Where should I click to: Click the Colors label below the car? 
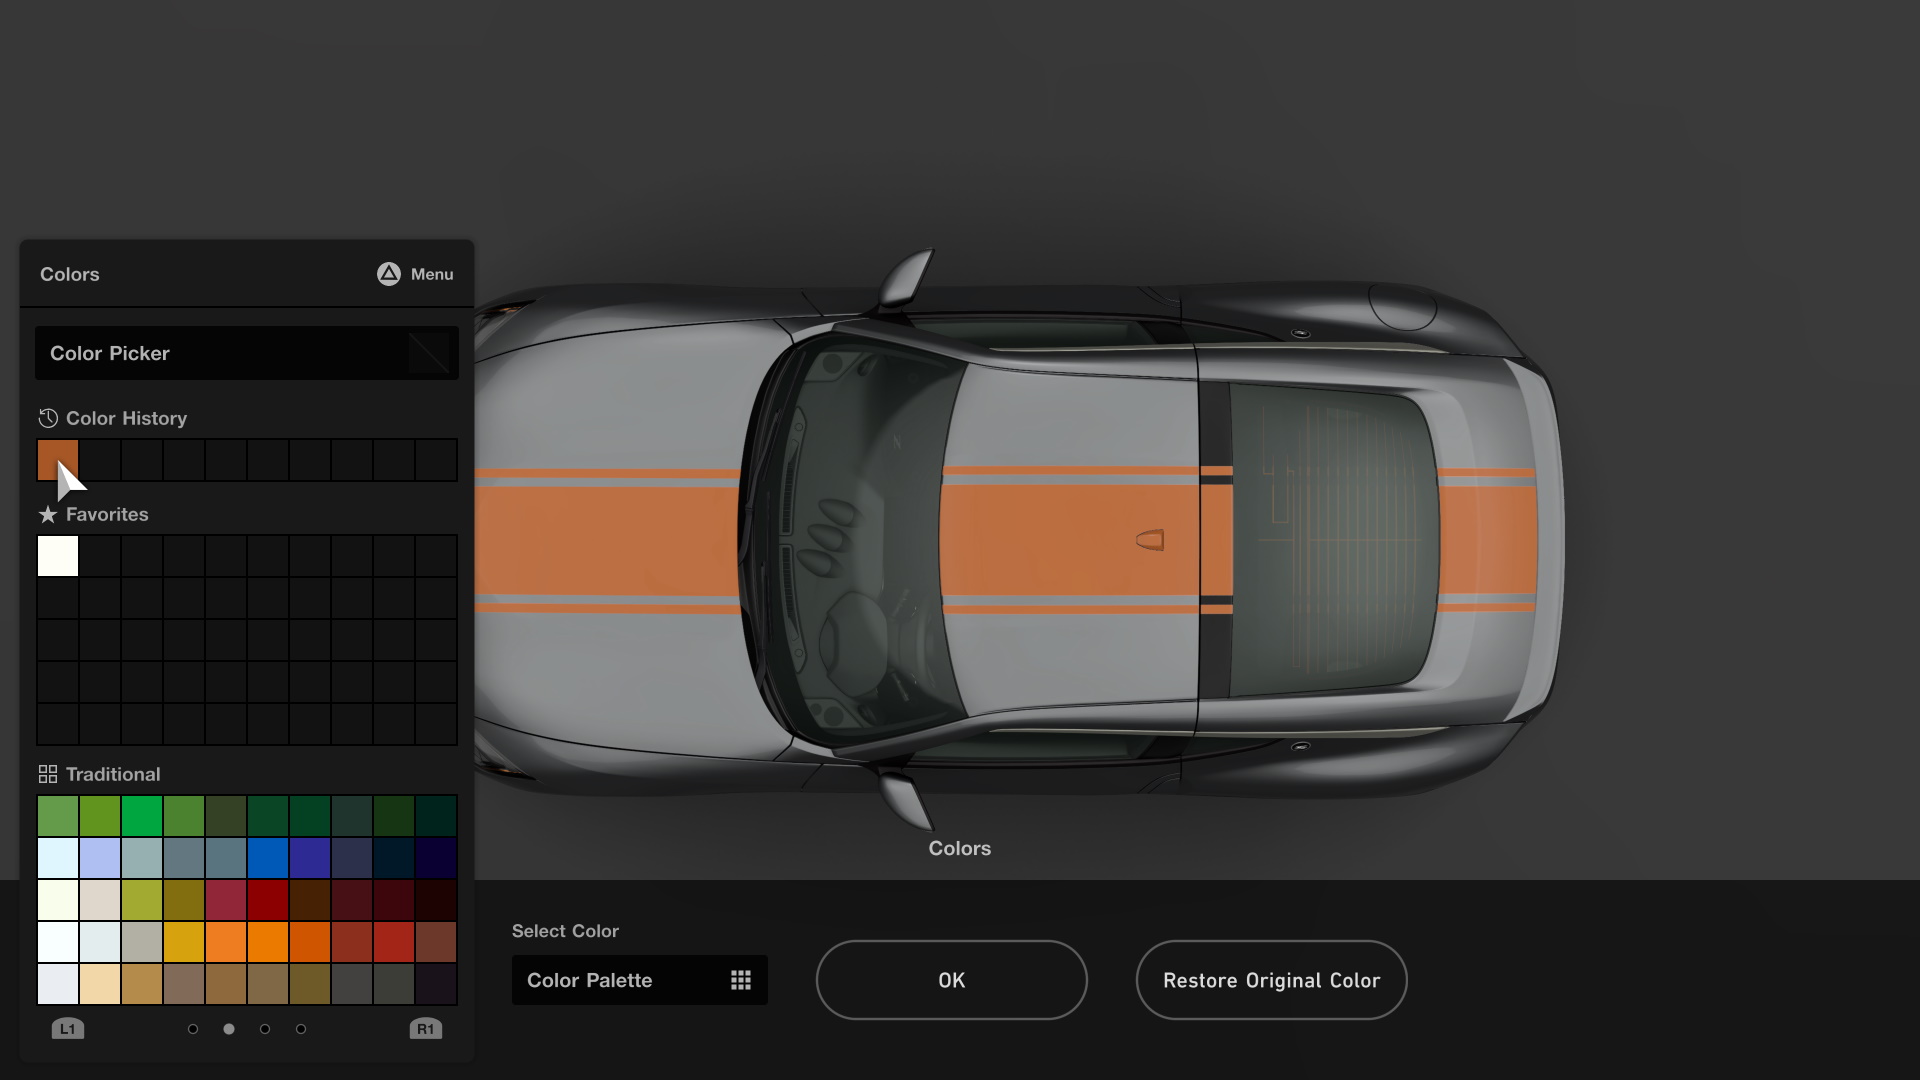(x=958, y=848)
